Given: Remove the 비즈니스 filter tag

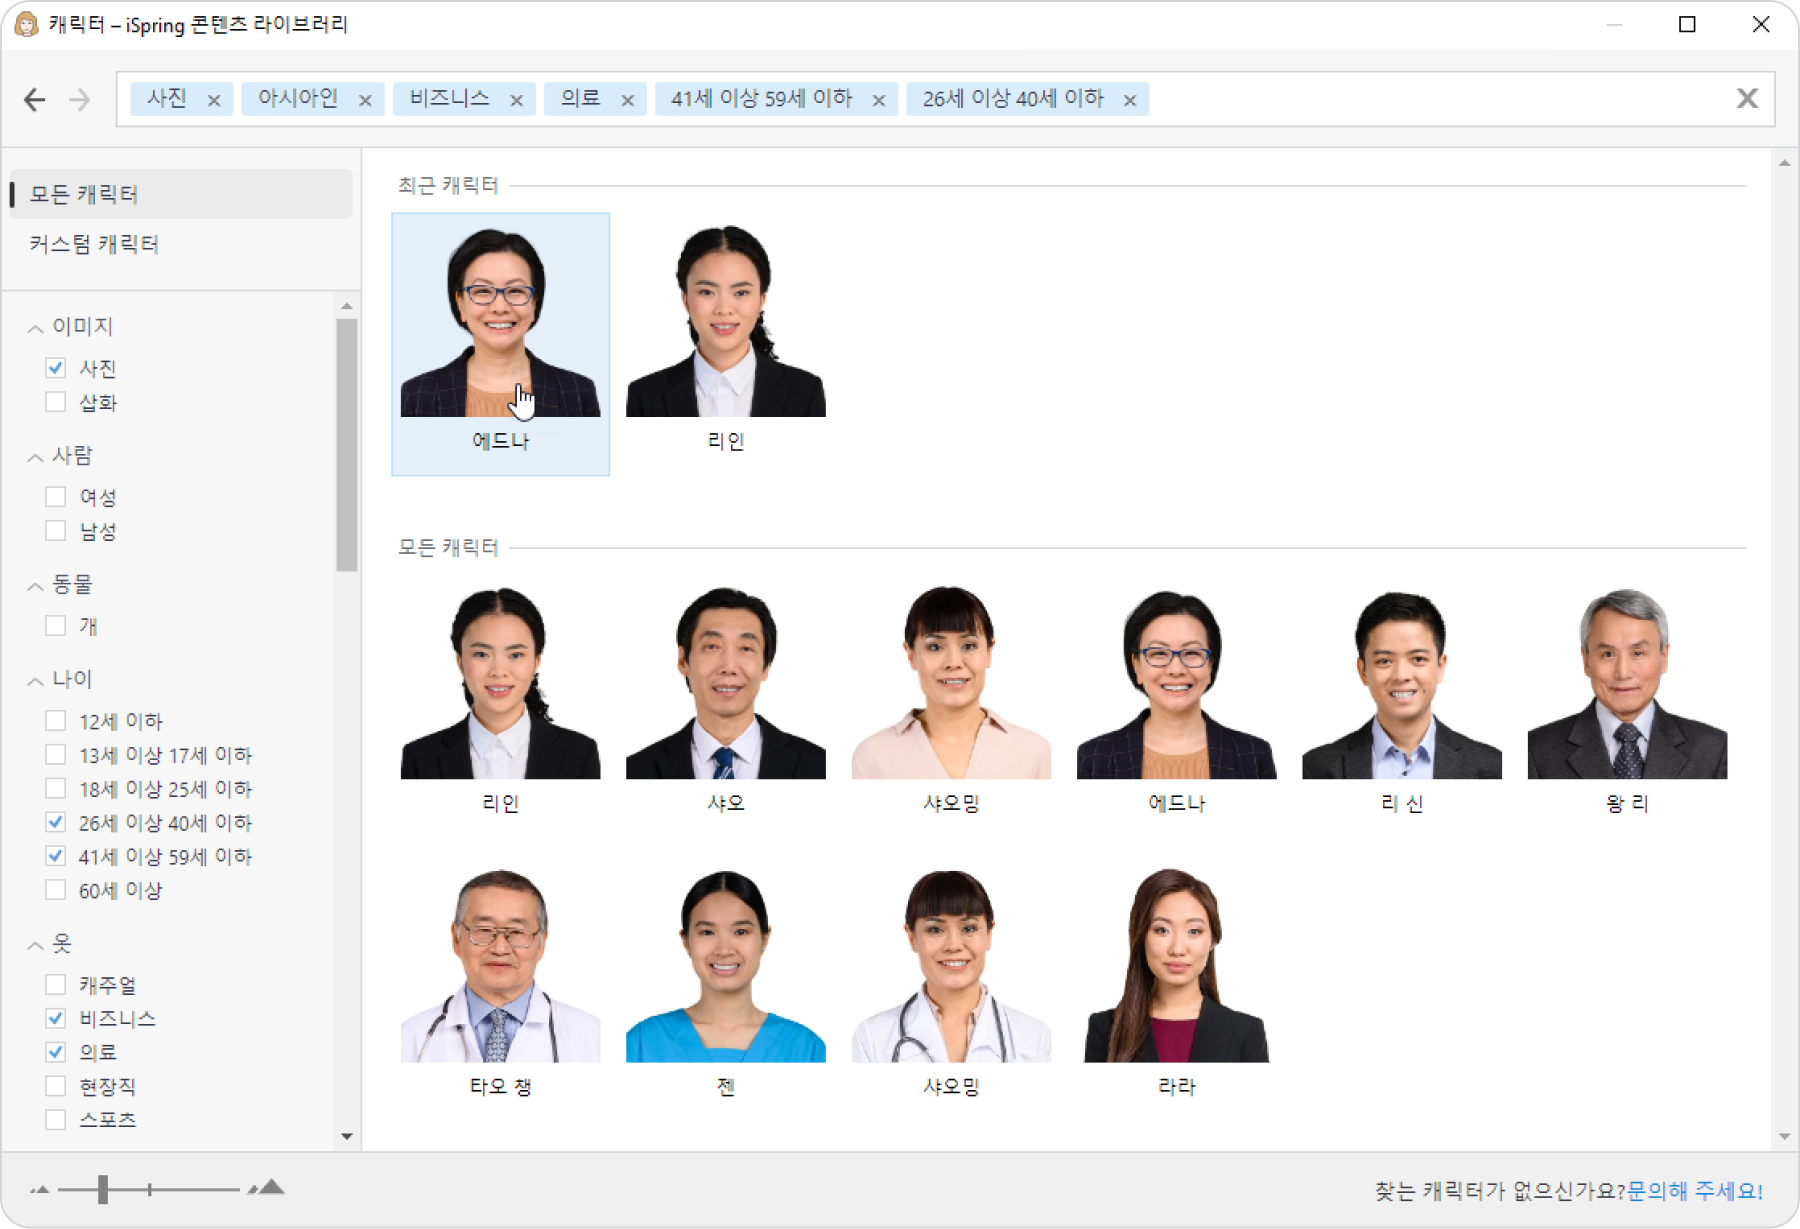Looking at the screenshot, I should 517,100.
